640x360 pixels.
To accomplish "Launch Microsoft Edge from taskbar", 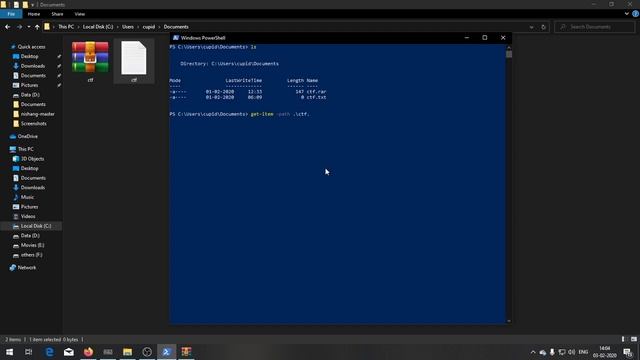I will coord(49,352).
